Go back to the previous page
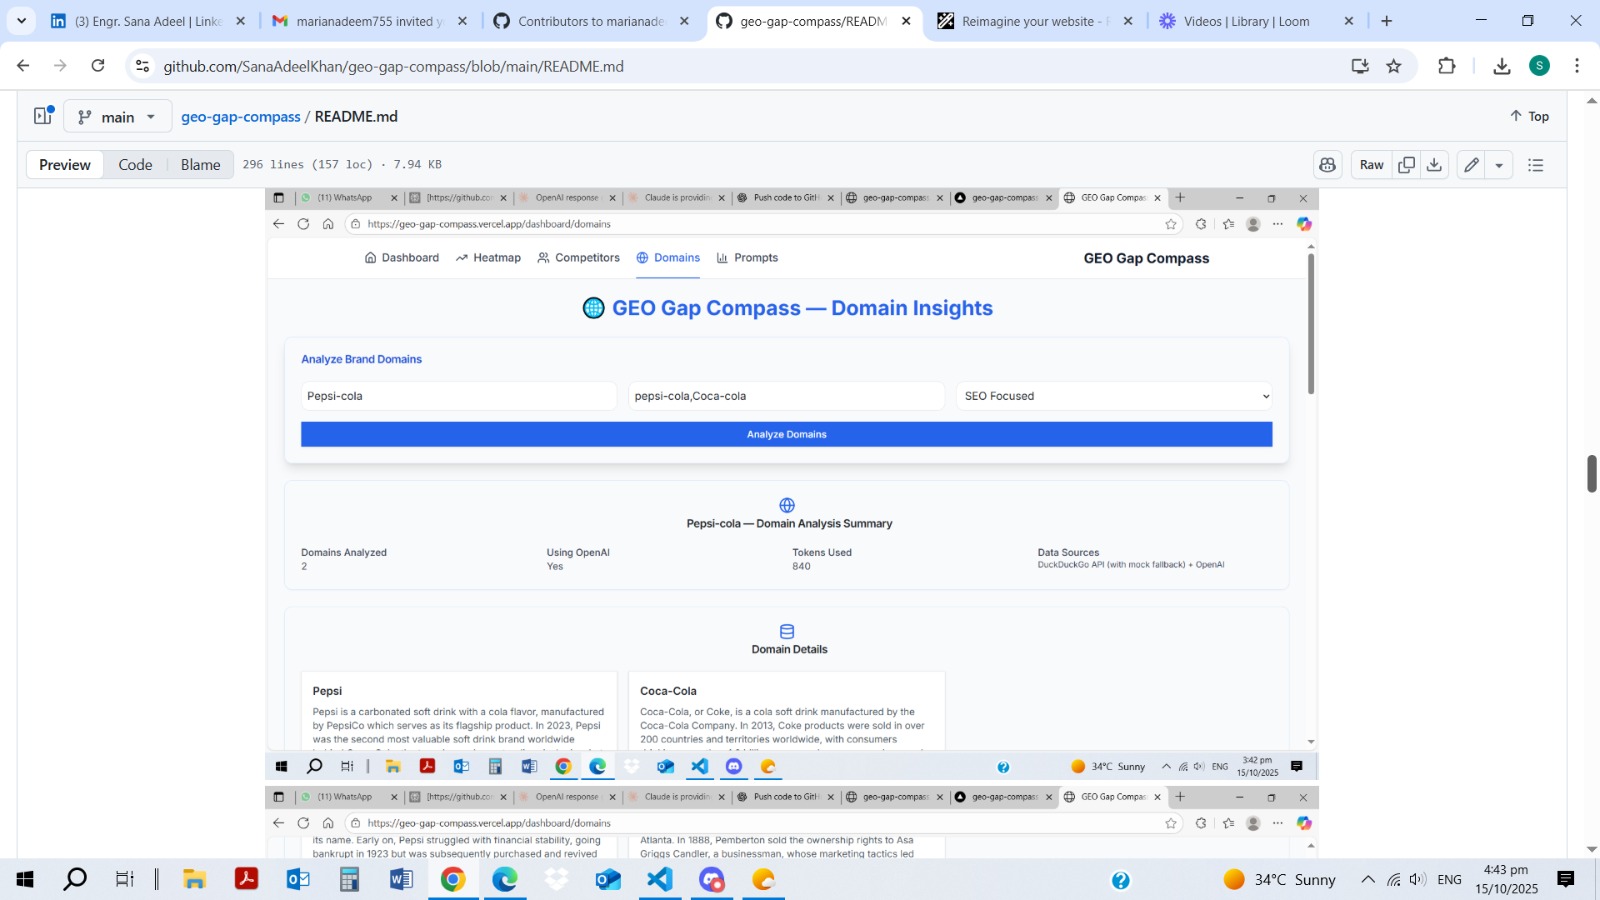The width and height of the screenshot is (1600, 900). 23,66
